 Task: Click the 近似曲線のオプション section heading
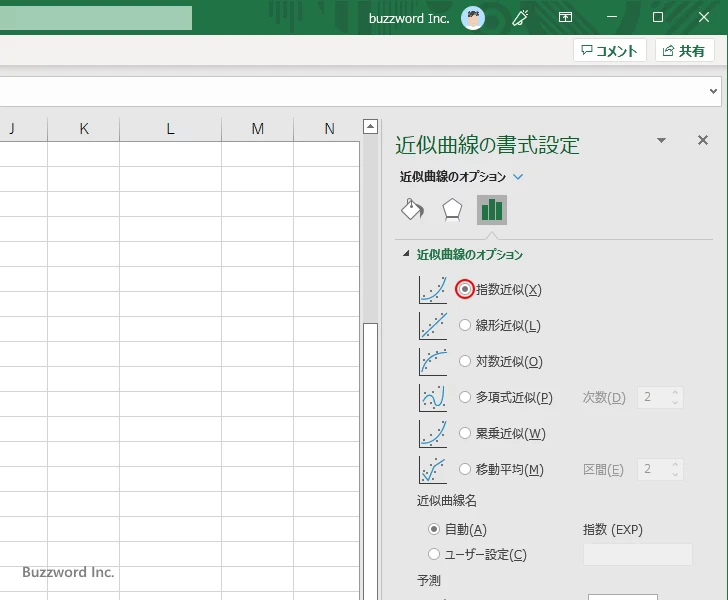pos(469,254)
